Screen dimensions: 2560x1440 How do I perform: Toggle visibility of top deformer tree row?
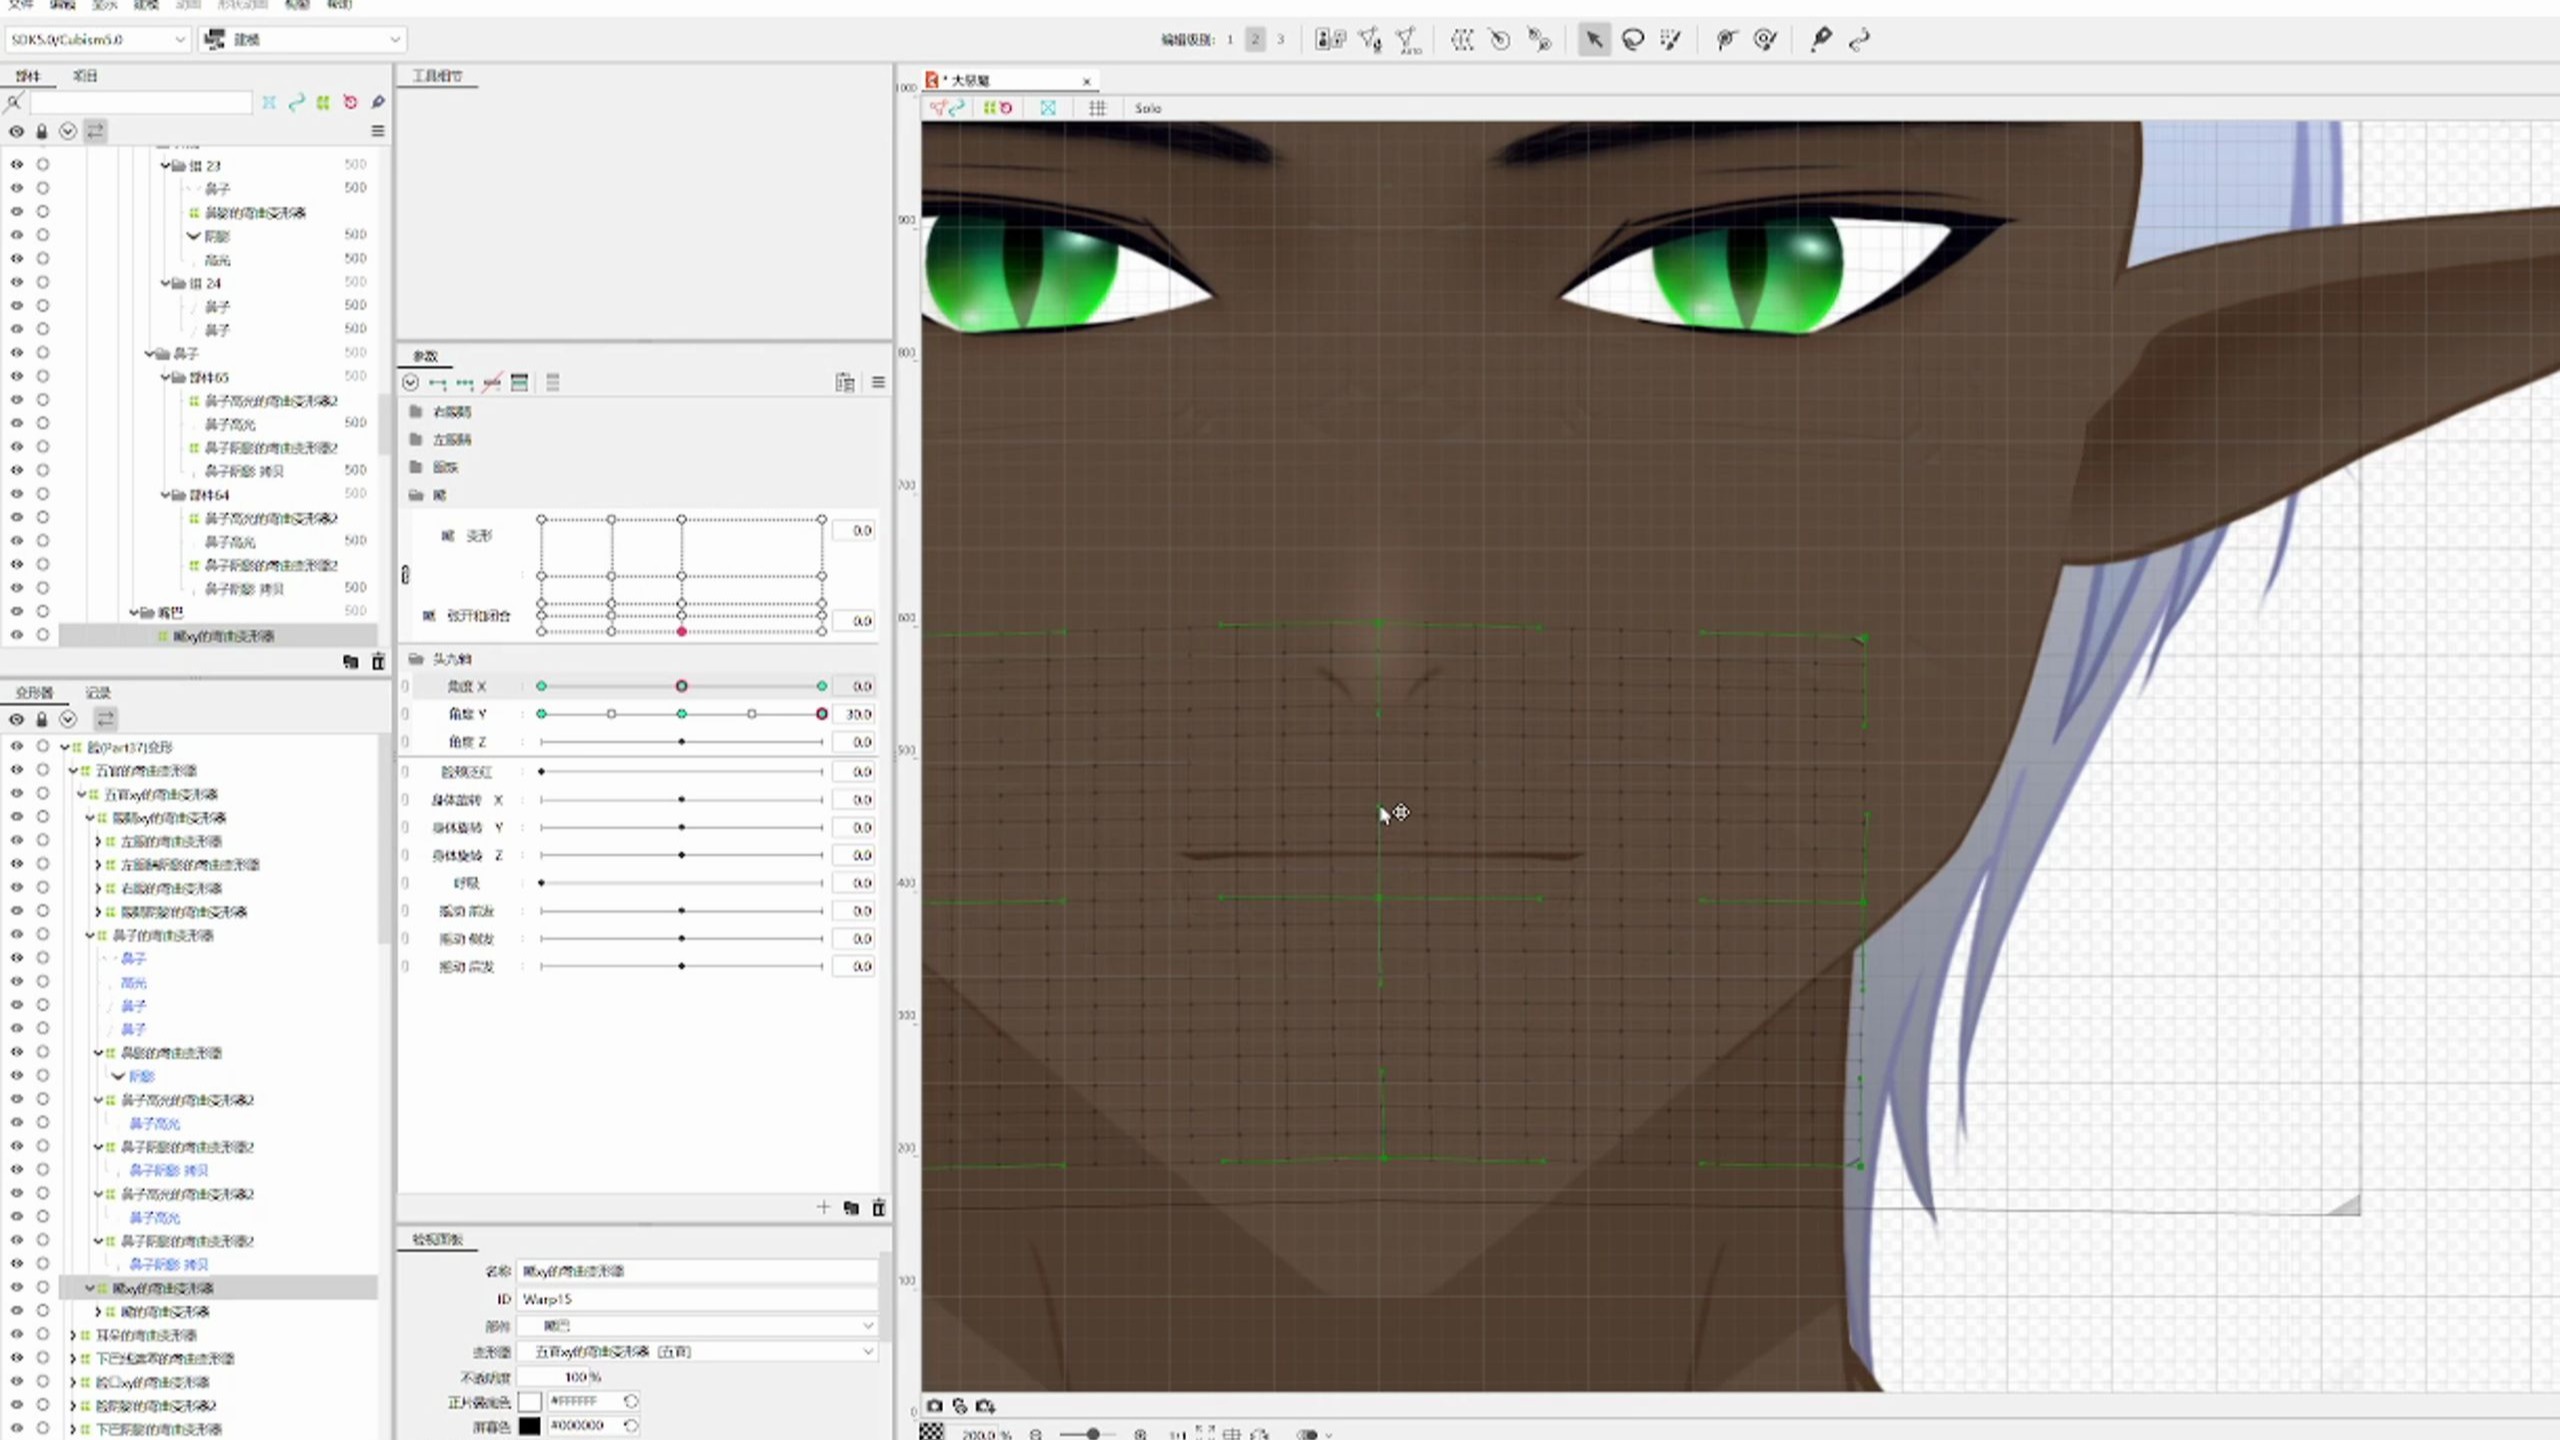[x=17, y=746]
